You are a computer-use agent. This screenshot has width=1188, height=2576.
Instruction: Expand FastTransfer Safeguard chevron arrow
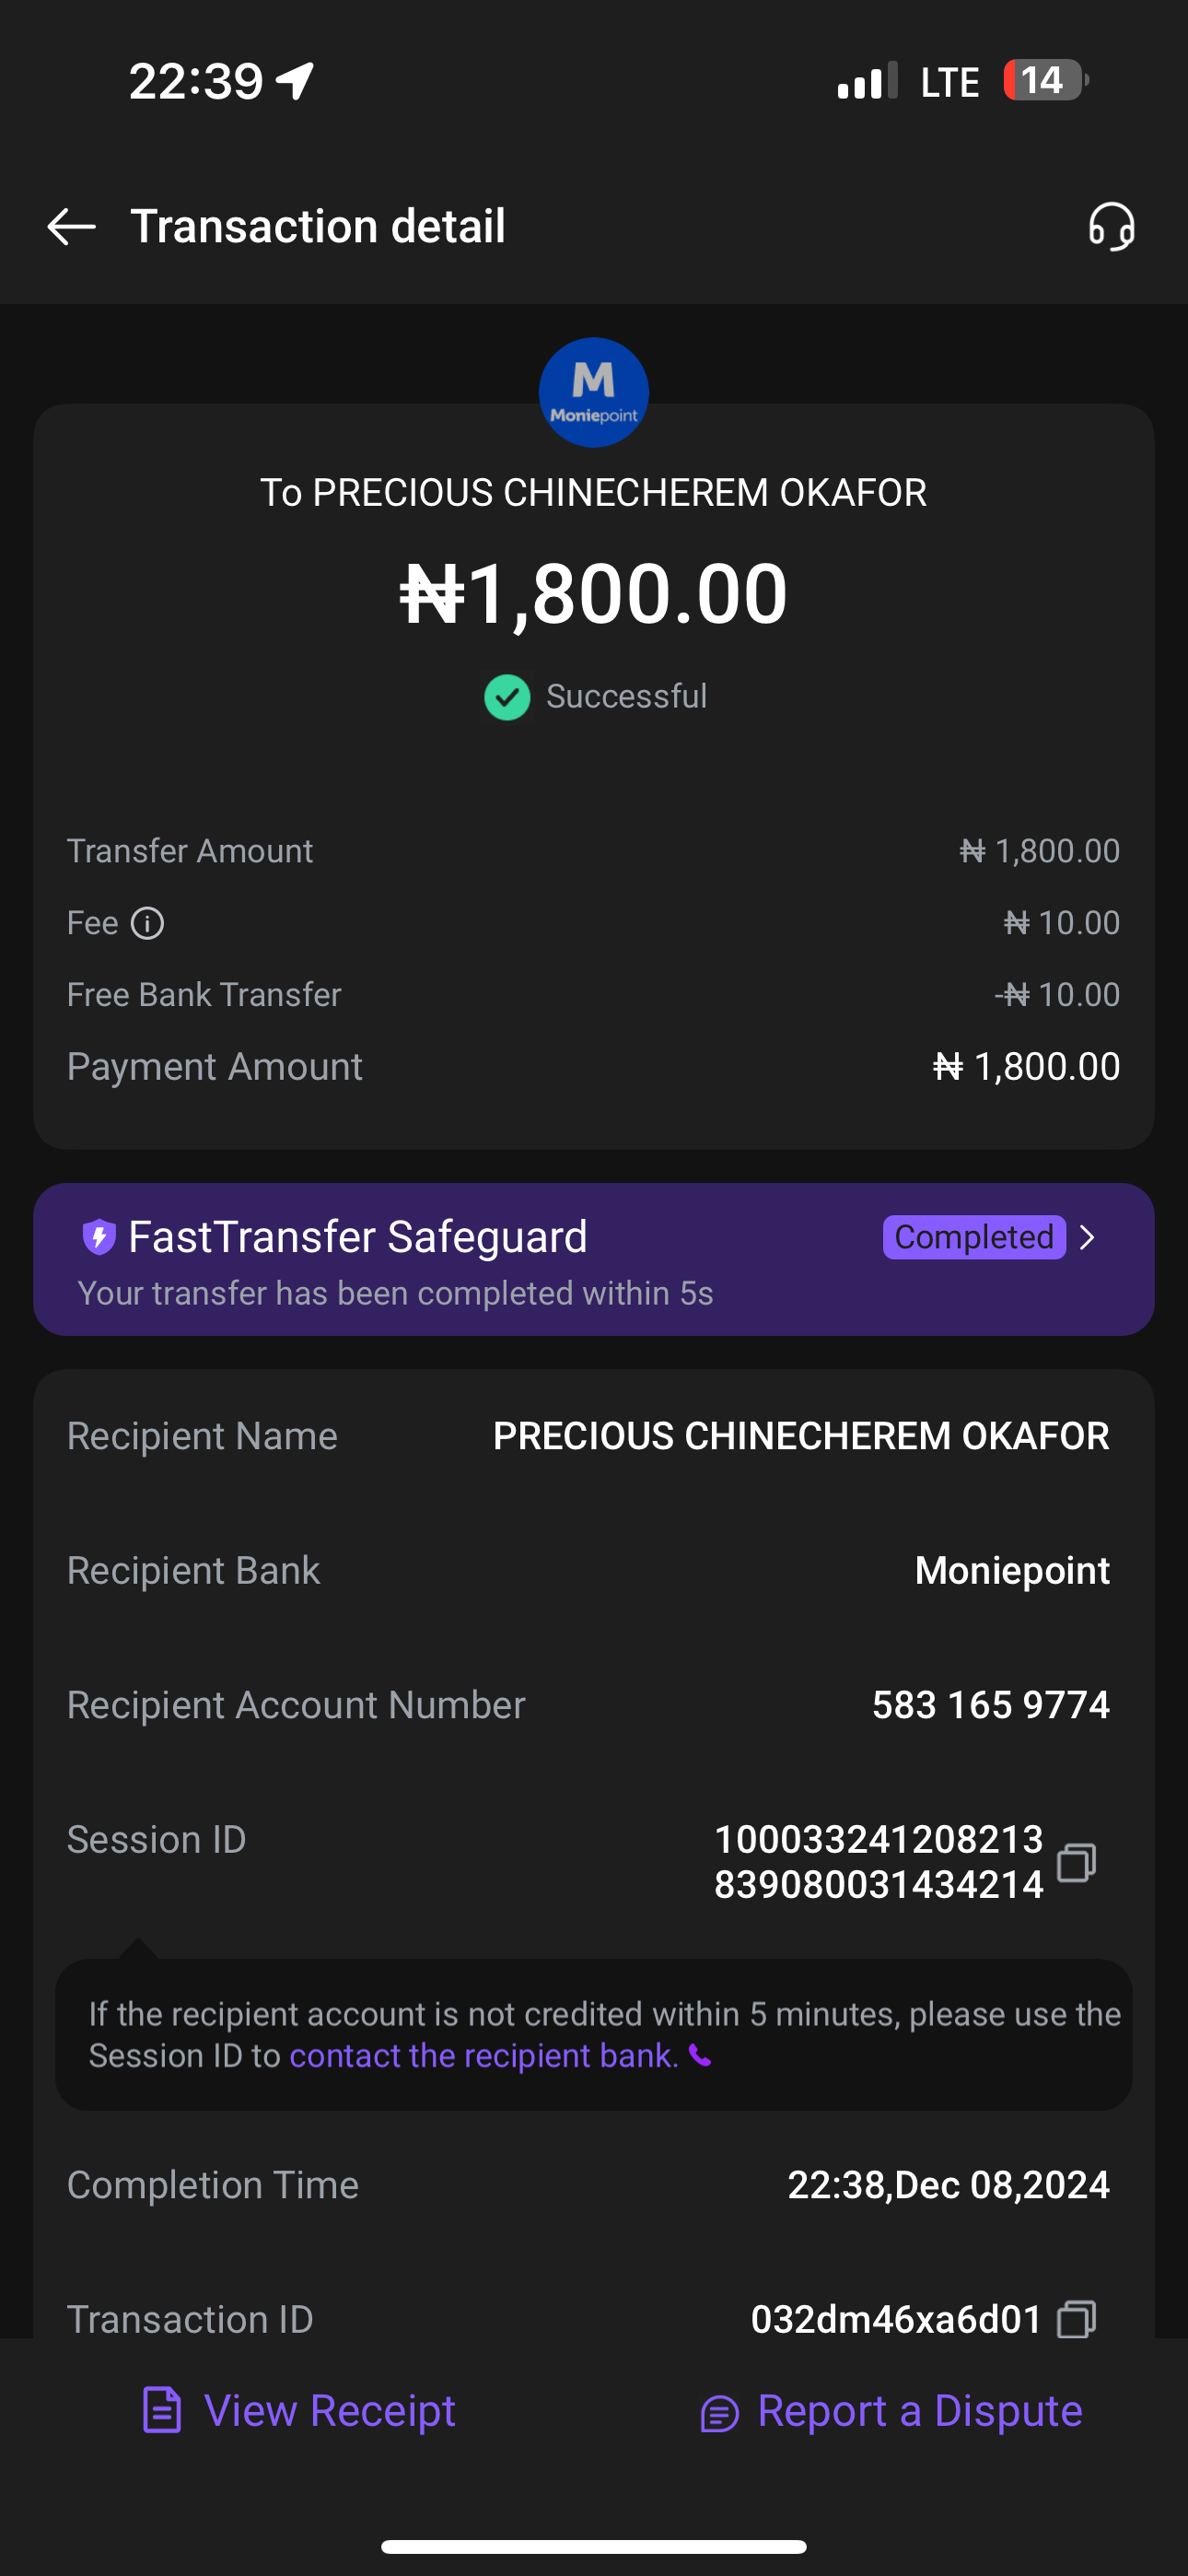click(x=1089, y=1238)
